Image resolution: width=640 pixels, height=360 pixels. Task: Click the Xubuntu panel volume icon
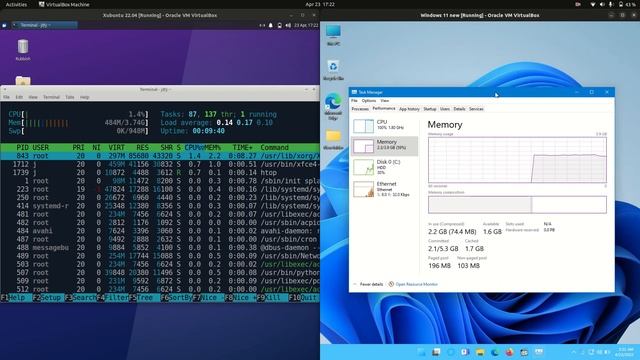tap(288, 25)
